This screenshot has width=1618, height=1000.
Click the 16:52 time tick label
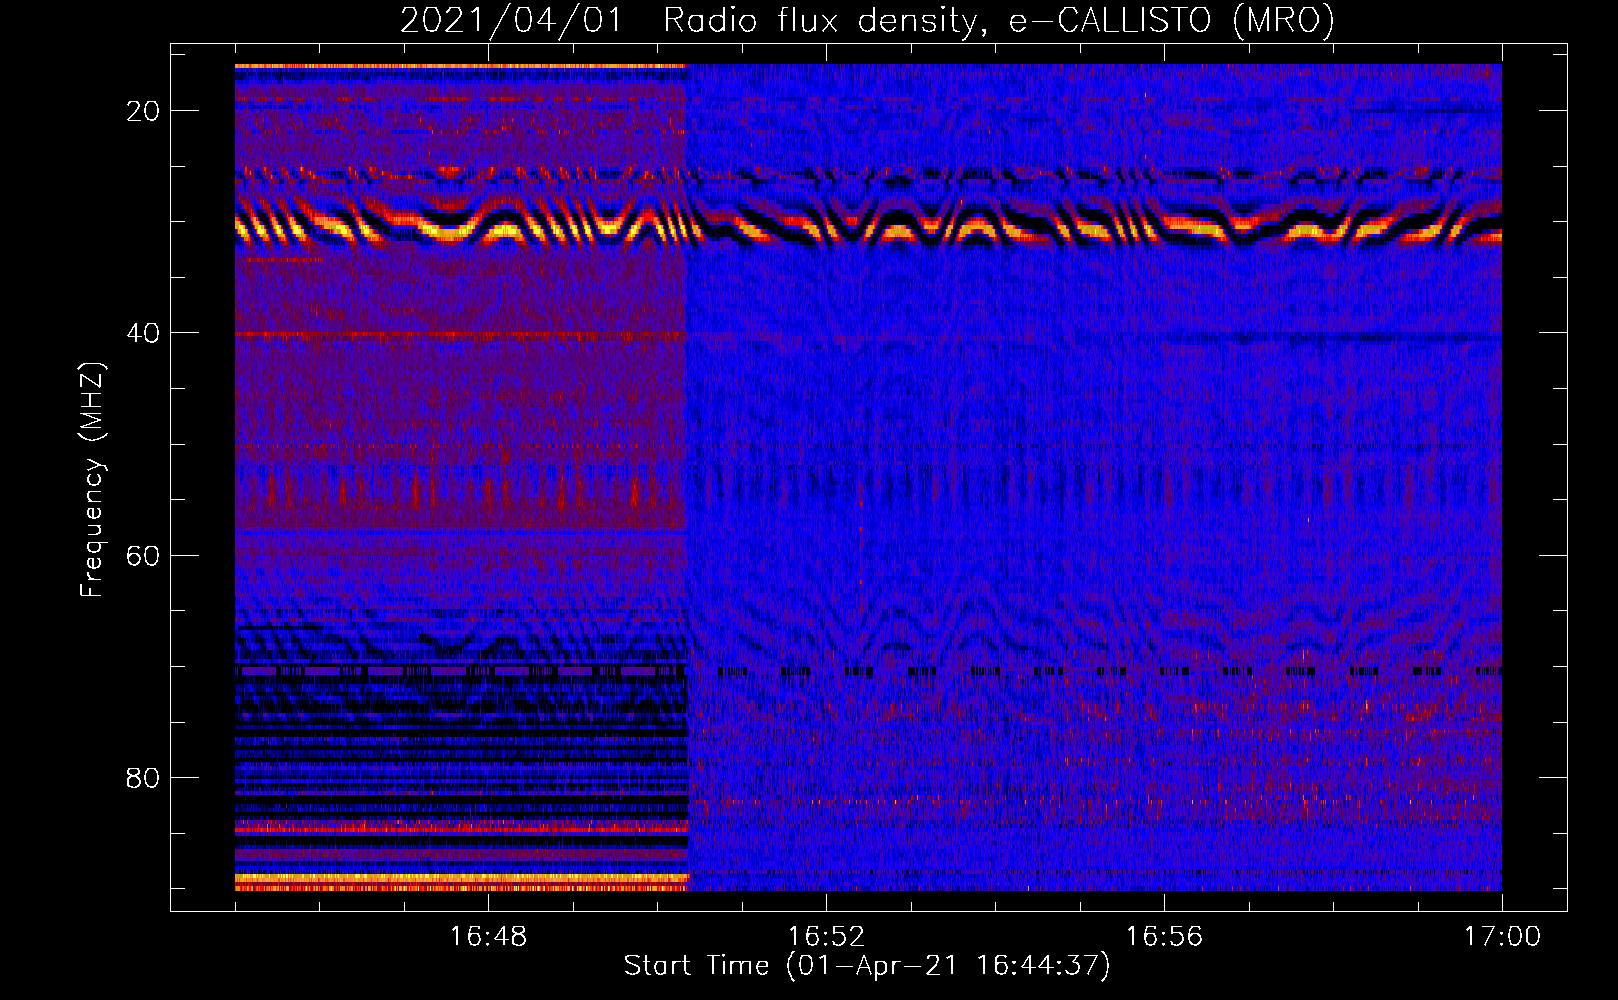(826, 937)
